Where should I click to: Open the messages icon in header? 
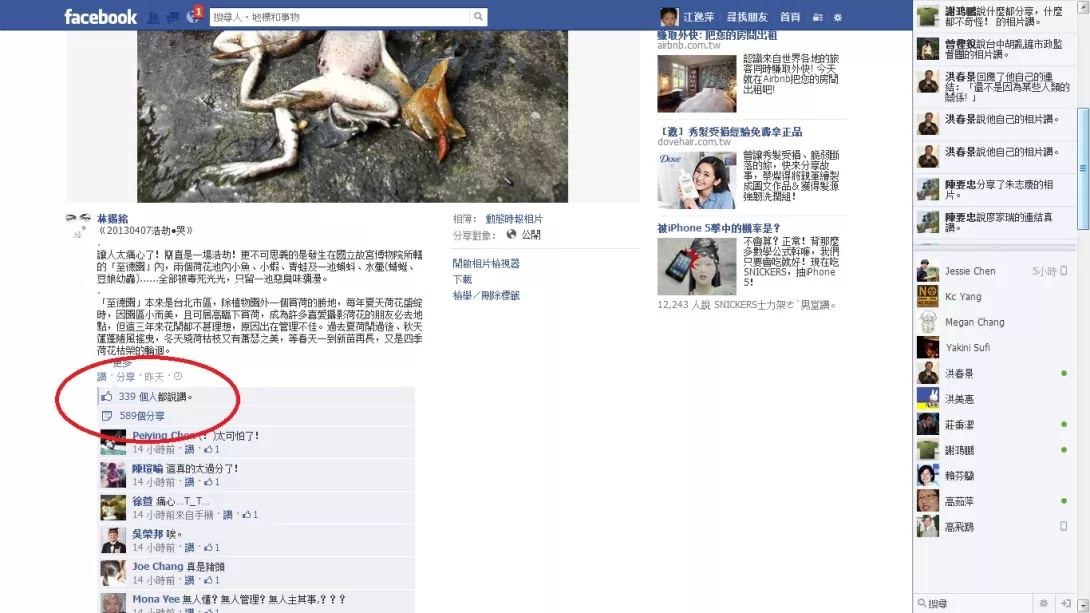(x=172, y=17)
